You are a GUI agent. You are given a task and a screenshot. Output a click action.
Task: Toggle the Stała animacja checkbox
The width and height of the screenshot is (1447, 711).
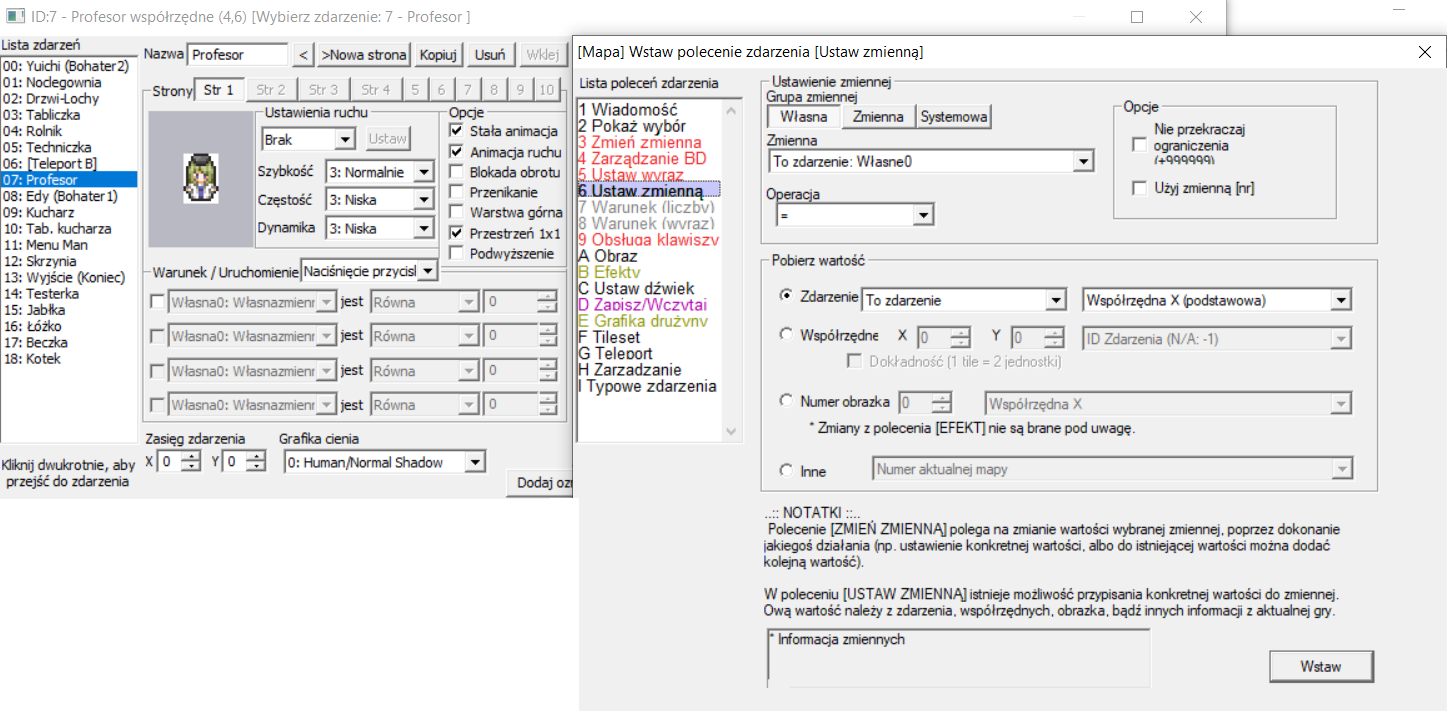(456, 131)
